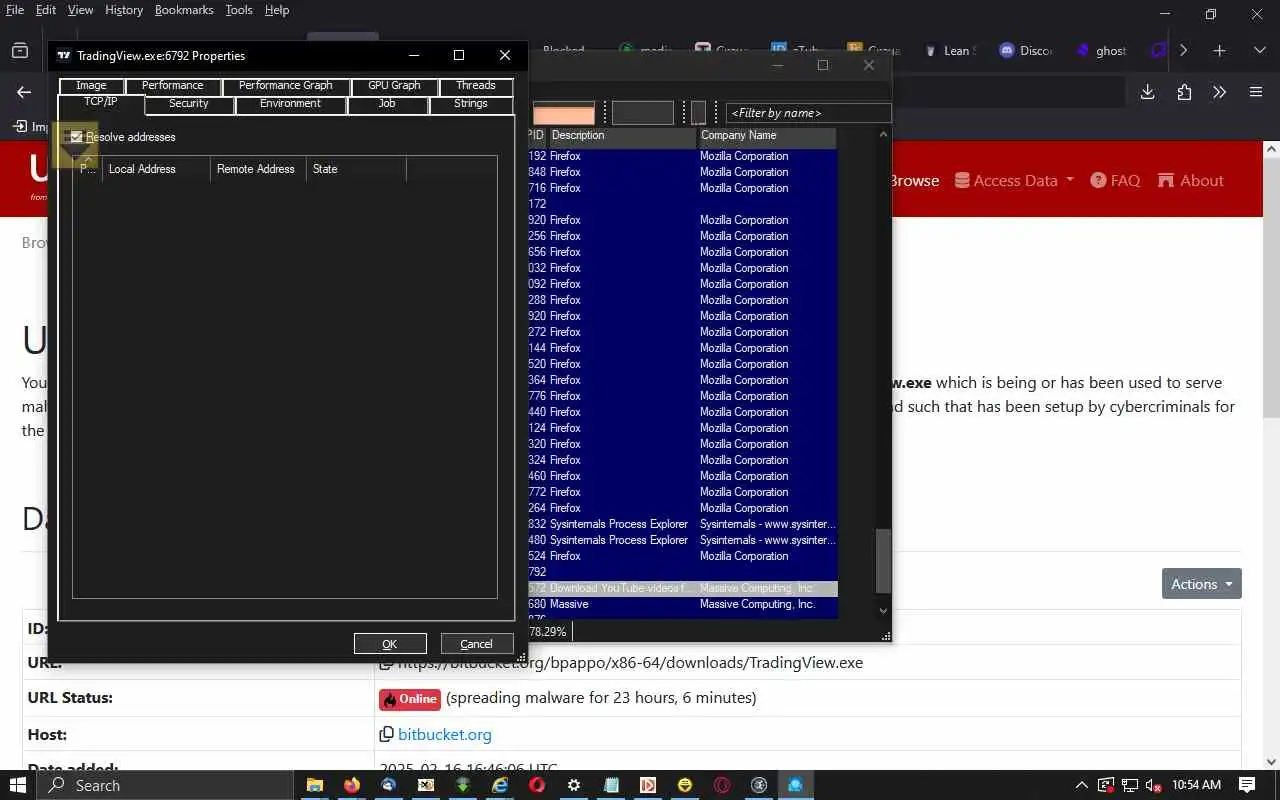The image size is (1280, 800).
Task: Go back with the Firefox back arrow
Action: pyautogui.click(x=24, y=92)
